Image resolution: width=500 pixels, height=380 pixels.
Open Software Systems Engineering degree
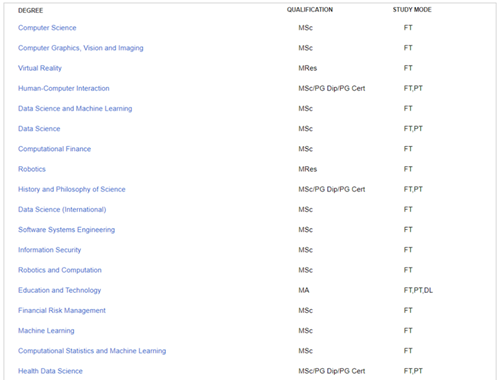pos(66,230)
